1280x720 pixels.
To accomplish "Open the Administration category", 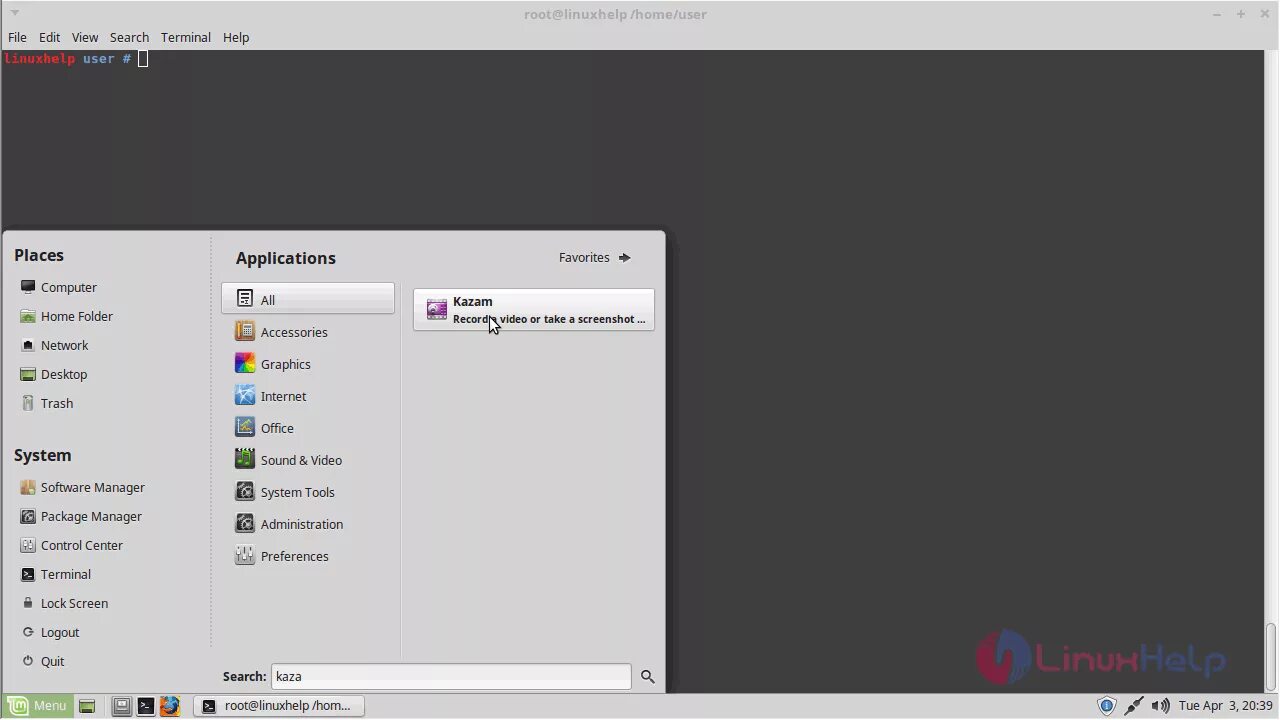I will (301, 524).
